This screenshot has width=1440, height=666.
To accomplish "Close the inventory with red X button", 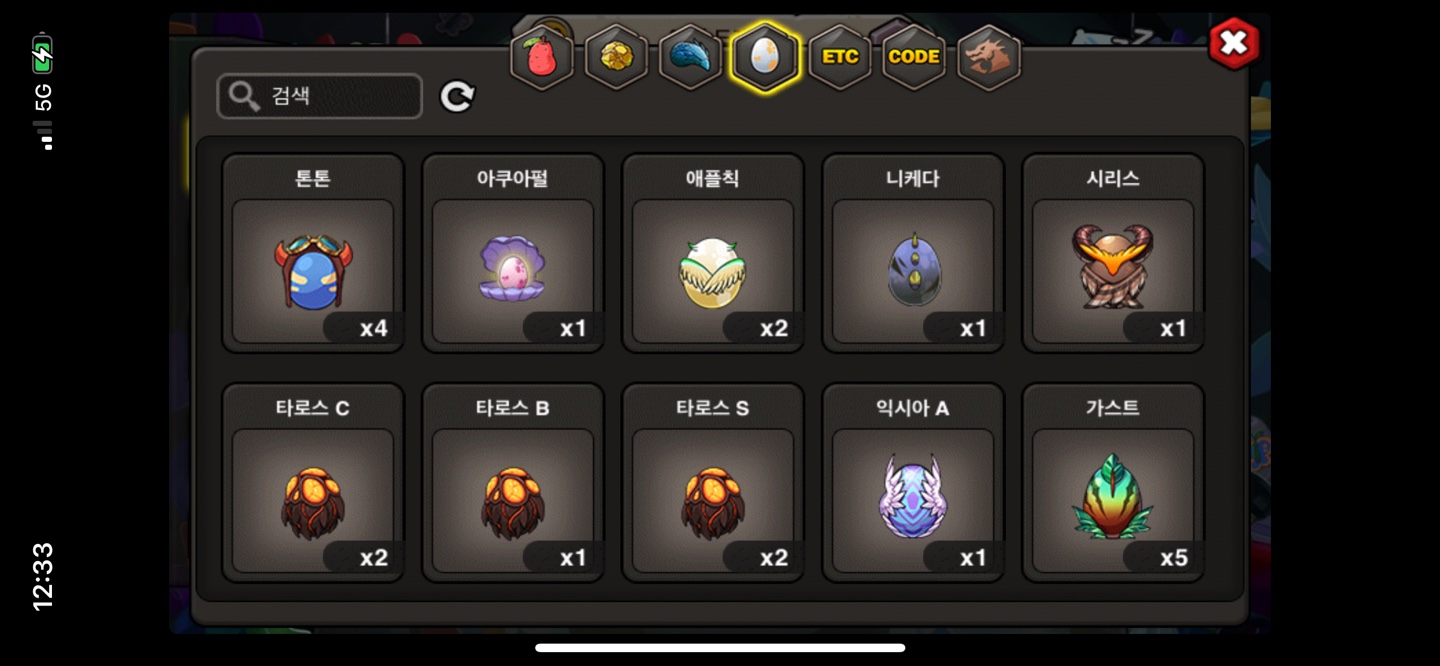I will point(1234,43).
